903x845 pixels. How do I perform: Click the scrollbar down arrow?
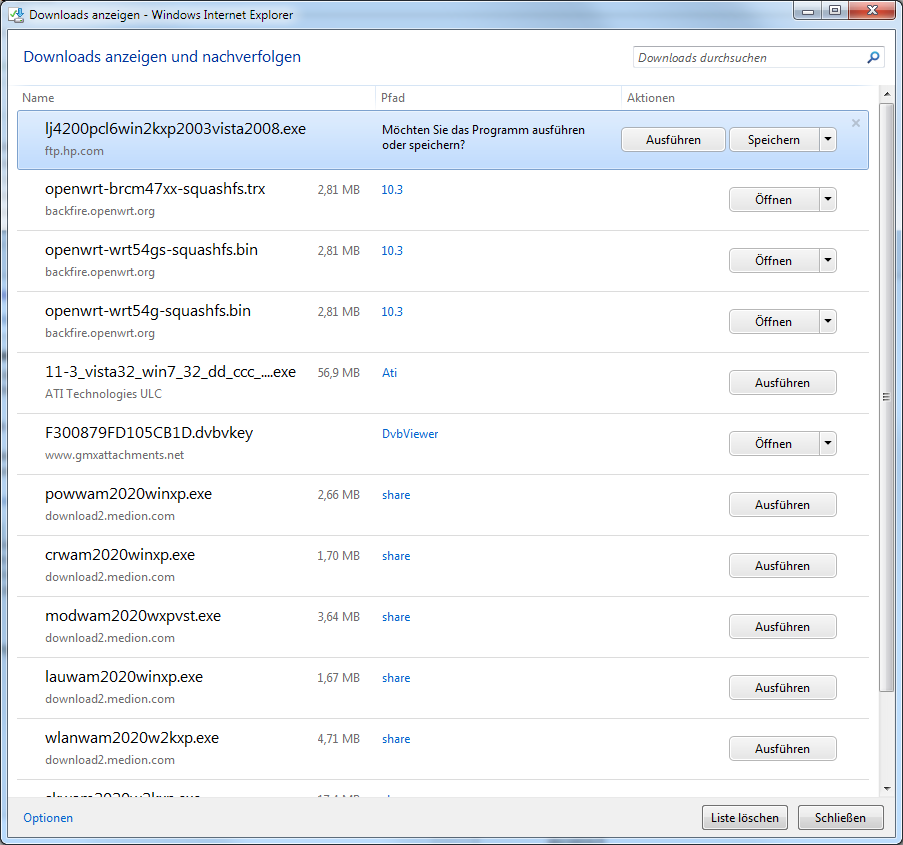tap(887, 789)
